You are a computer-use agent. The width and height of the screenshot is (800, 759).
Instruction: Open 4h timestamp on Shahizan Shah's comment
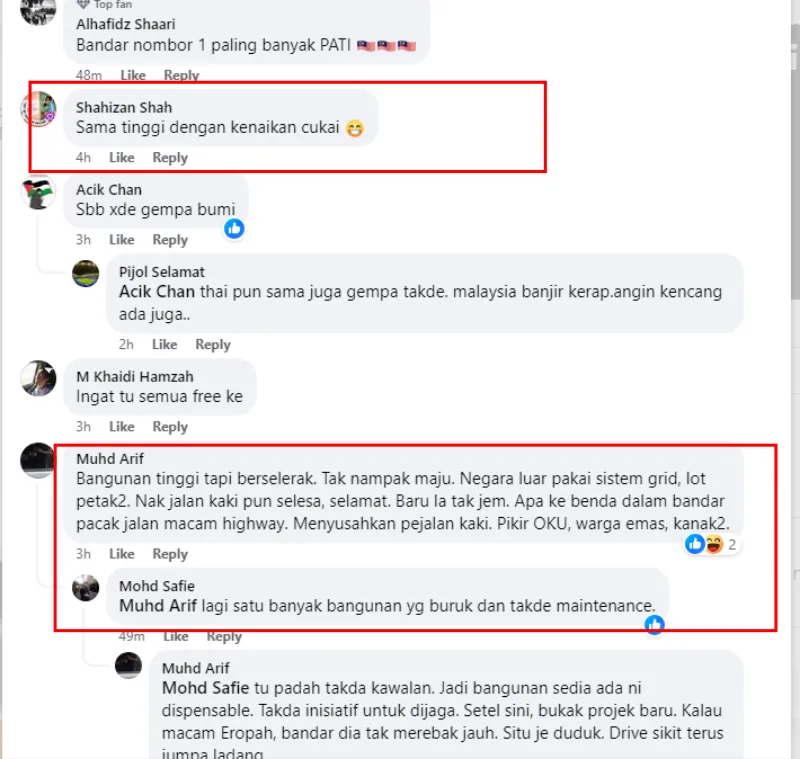[x=83, y=157]
